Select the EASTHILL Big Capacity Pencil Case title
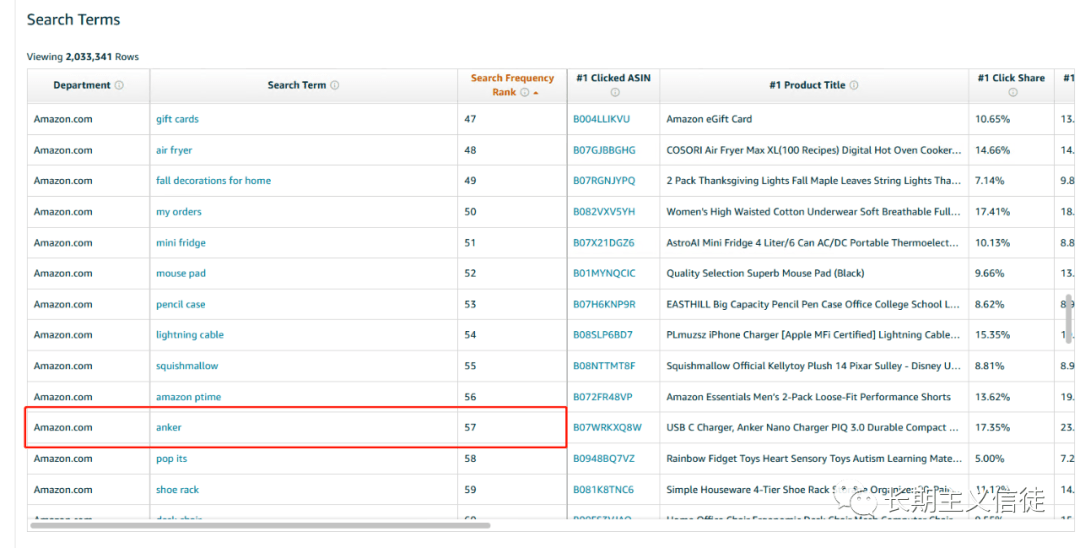 pyautogui.click(x=813, y=304)
